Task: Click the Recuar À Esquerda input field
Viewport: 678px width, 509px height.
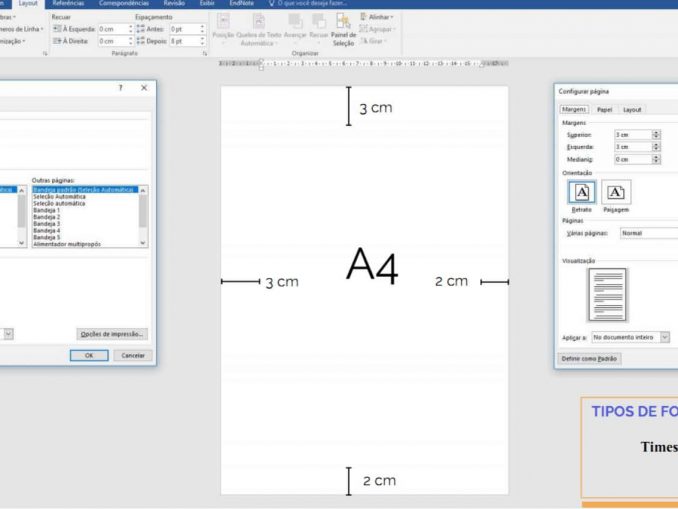Action: [112, 29]
